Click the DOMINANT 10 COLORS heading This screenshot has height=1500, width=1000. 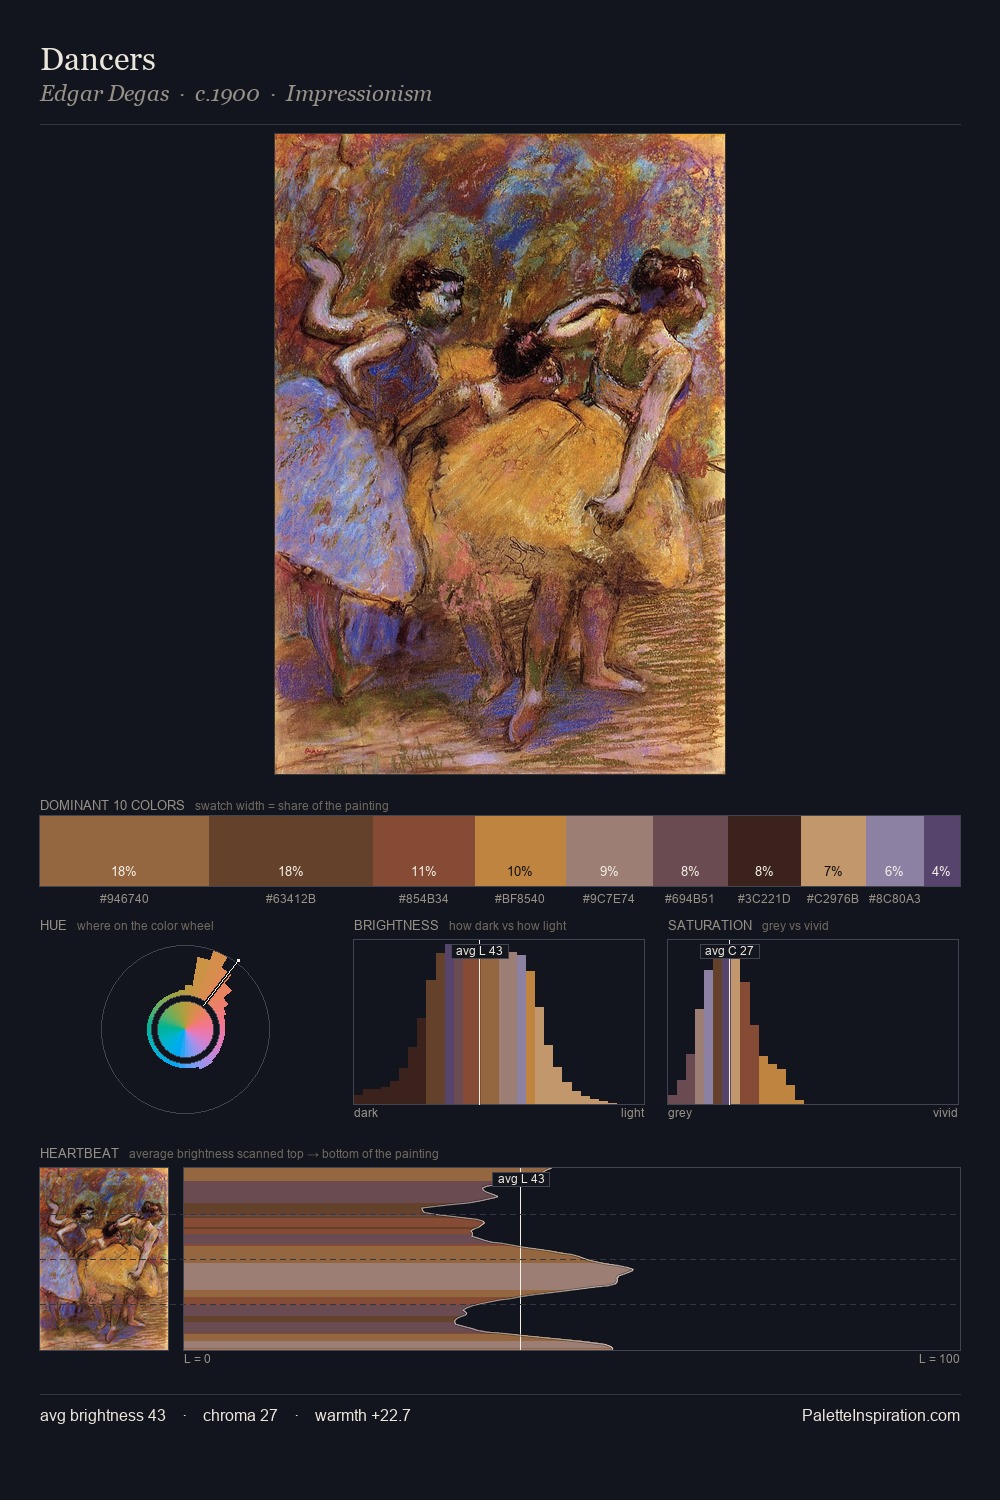click(x=112, y=805)
